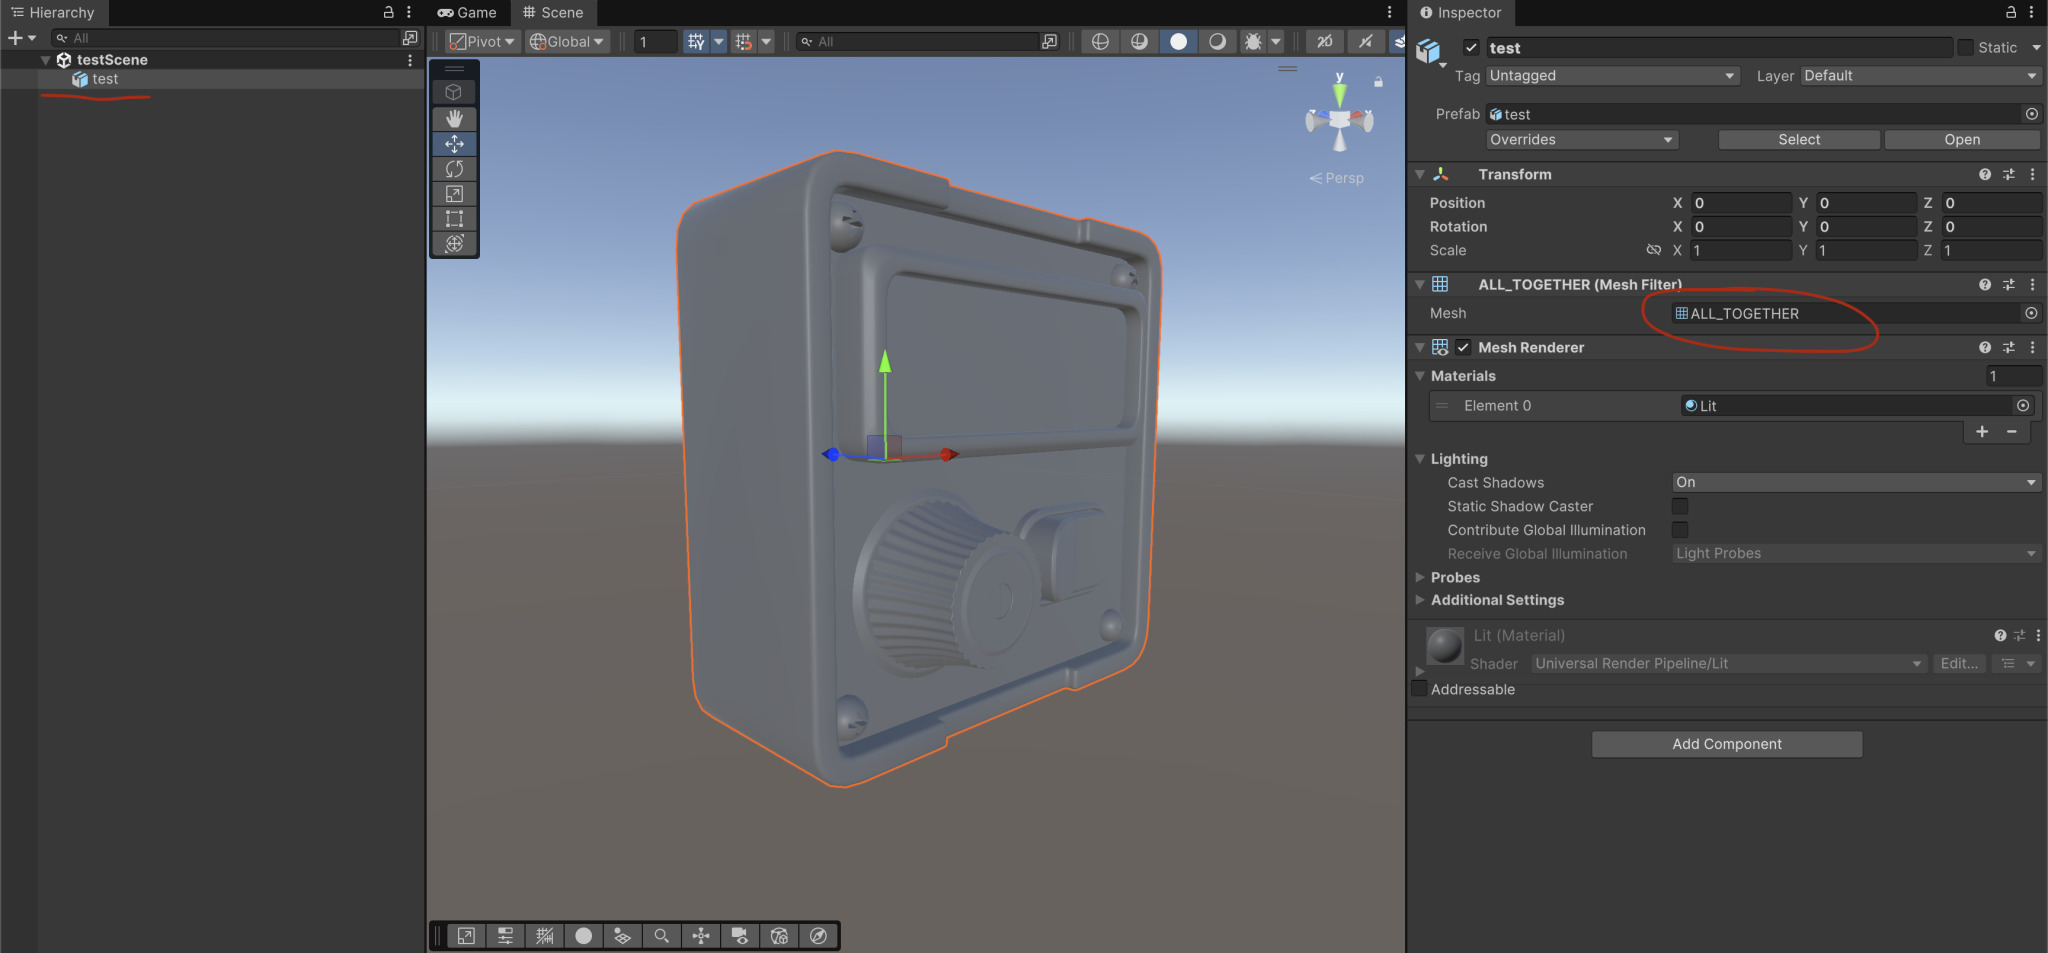Viewport: 2048px width, 953px height.
Task: Click the prefab Open button
Action: click(1961, 140)
